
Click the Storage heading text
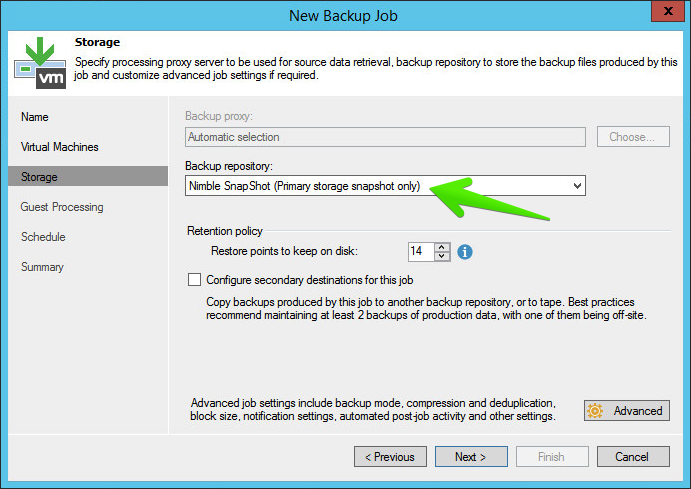click(97, 42)
